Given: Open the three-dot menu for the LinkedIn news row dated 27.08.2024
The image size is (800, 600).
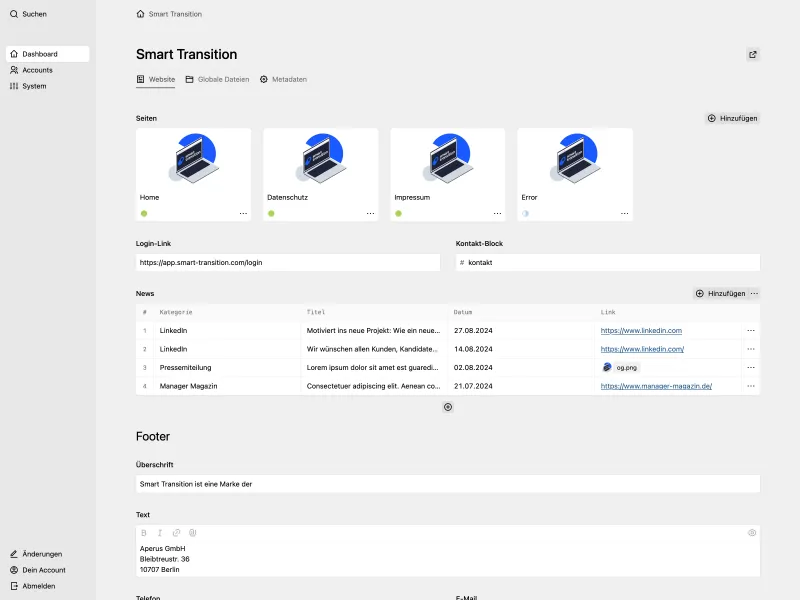Looking at the screenshot, I should tap(751, 330).
